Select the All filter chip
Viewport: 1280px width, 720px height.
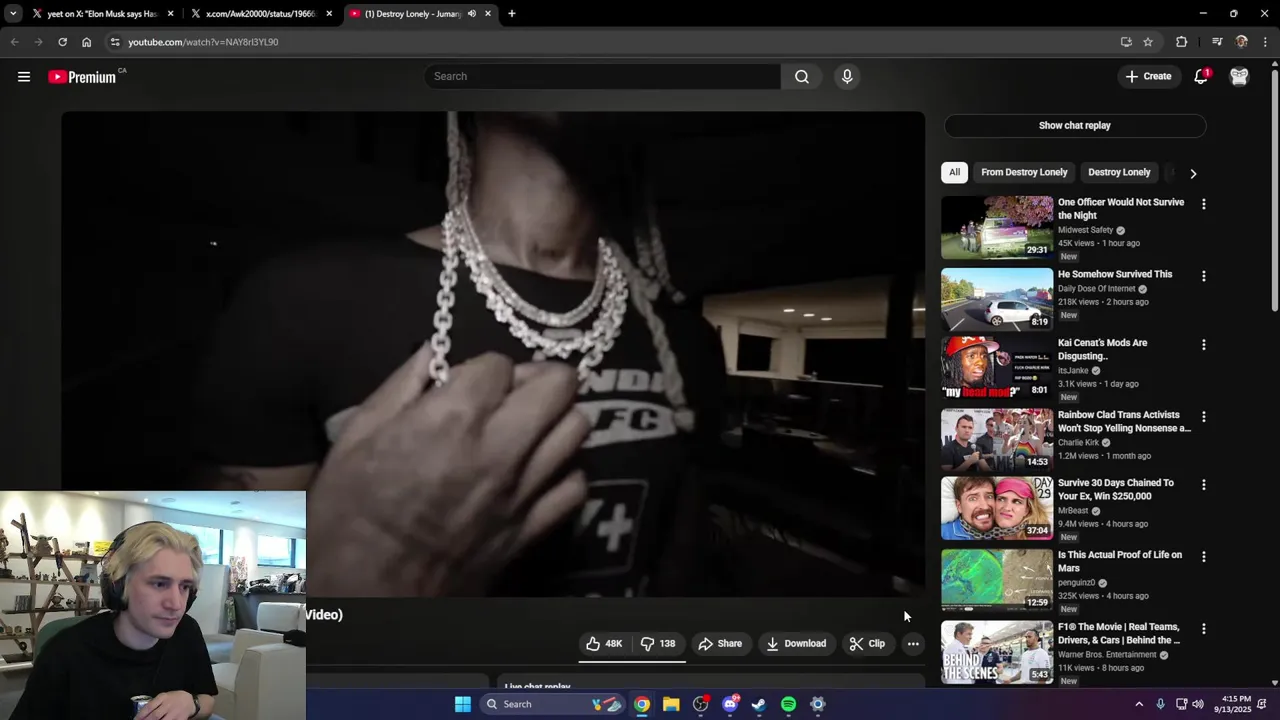[x=954, y=172]
